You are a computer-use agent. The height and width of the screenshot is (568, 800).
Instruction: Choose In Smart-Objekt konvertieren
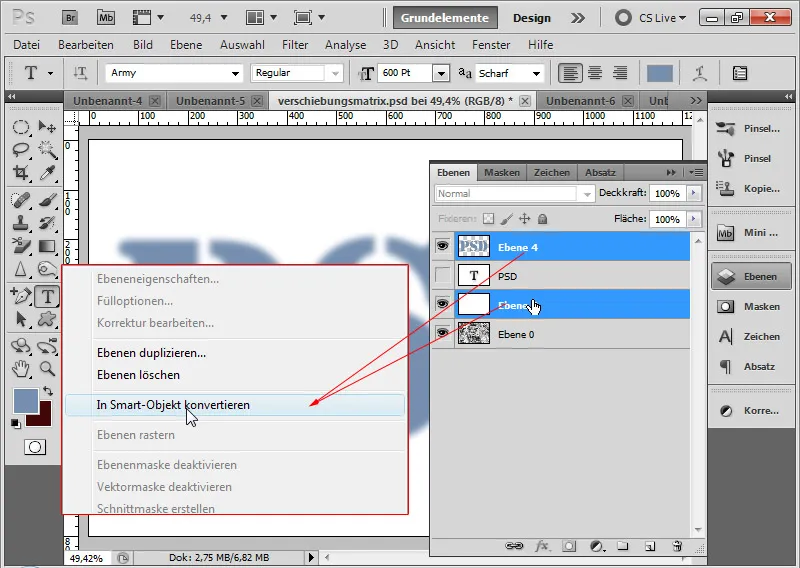[235, 405]
